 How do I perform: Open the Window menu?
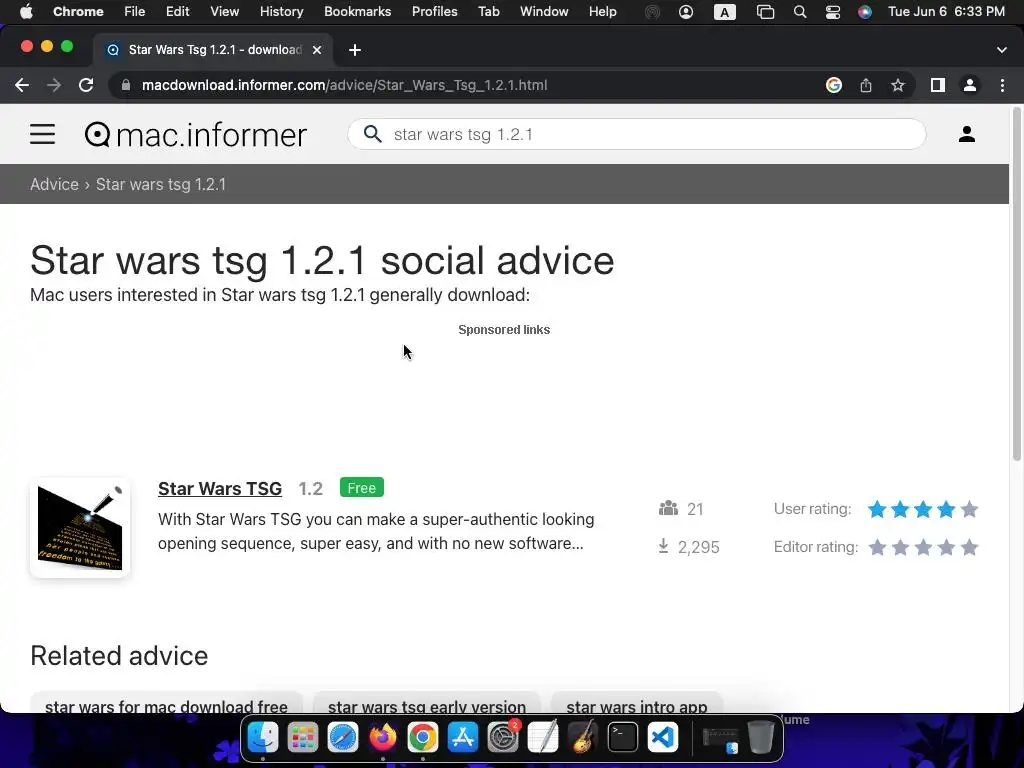pos(544,11)
